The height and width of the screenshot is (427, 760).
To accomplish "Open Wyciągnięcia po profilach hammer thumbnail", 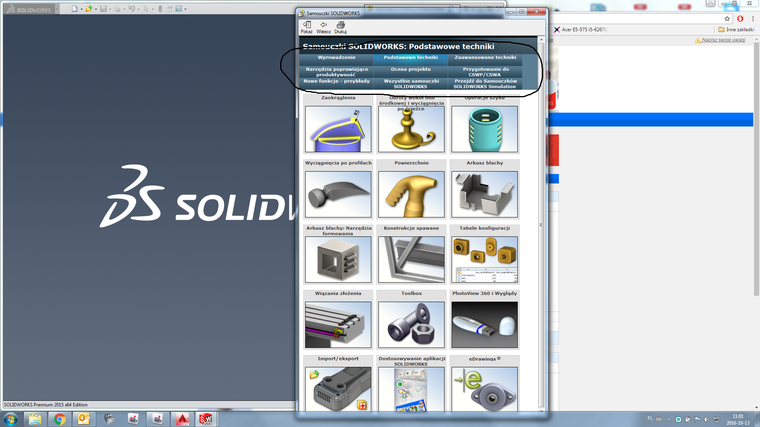I will point(338,194).
